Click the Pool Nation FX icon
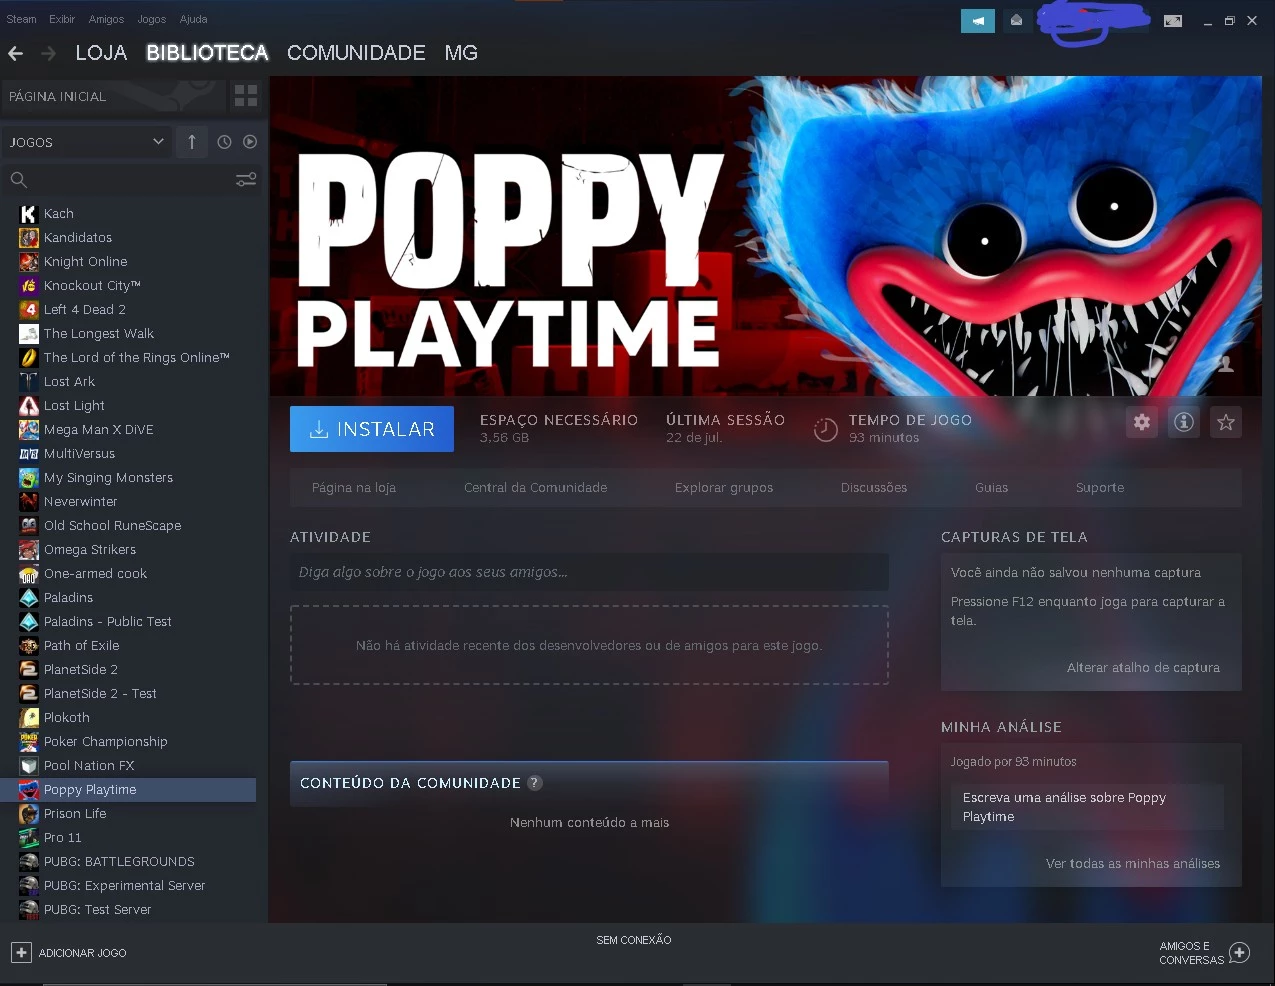The height and width of the screenshot is (986, 1275). coord(29,765)
